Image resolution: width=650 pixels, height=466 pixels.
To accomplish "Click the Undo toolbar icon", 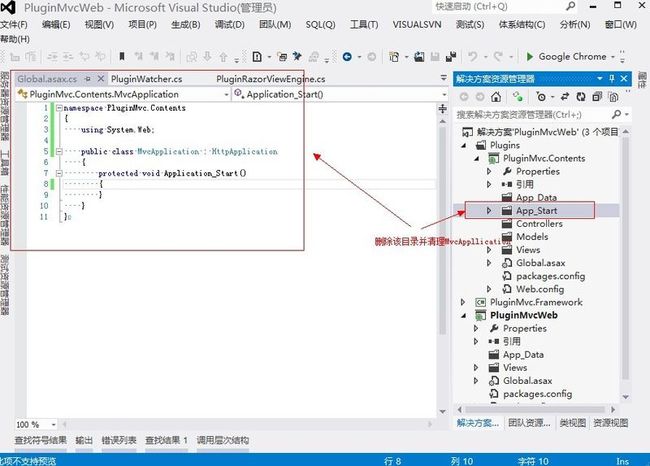I will tap(473, 56).
